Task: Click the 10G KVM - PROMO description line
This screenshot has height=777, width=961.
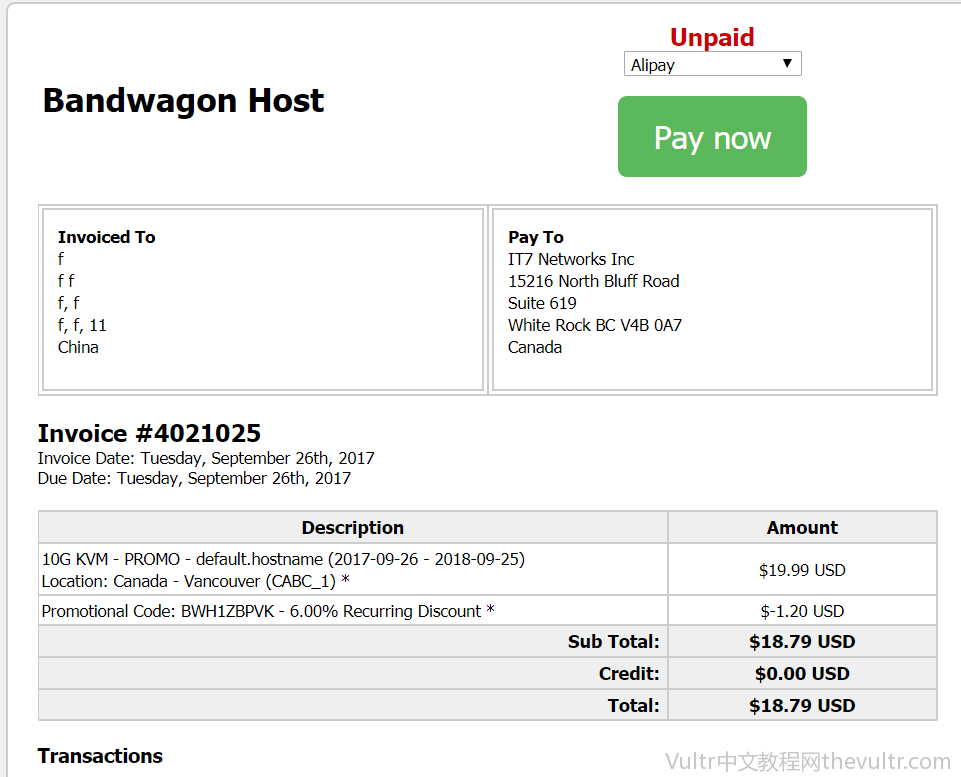Action: click(x=283, y=559)
